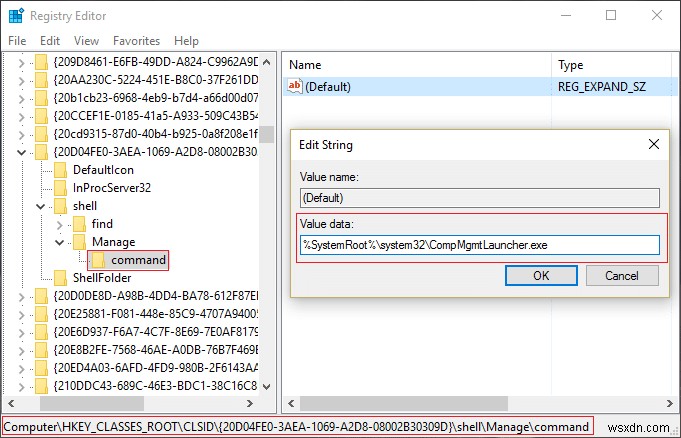681x438 pixels.
Task: Select the DefaultIcon folder icon
Action: (x=60, y=170)
